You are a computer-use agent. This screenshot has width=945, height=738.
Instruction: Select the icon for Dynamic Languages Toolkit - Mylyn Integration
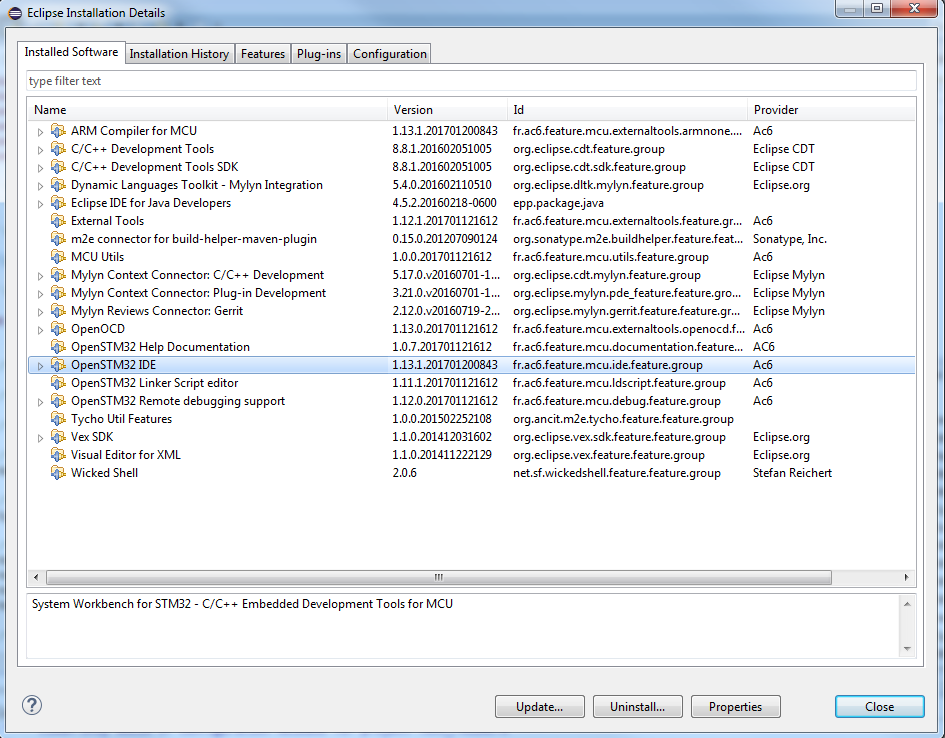pyautogui.click(x=58, y=185)
